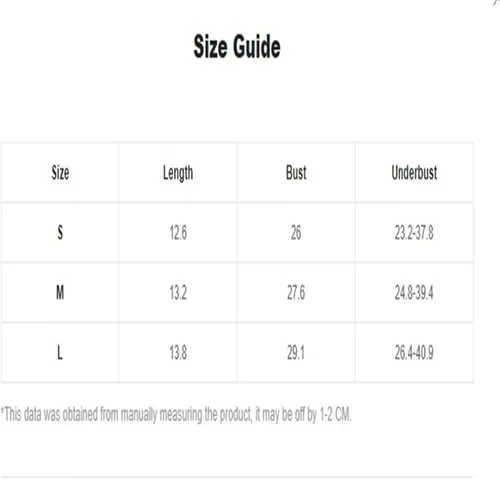Click the bust value 29.1
The width and height of the screenshot is (500, 479).
click(x=296, y=353)
